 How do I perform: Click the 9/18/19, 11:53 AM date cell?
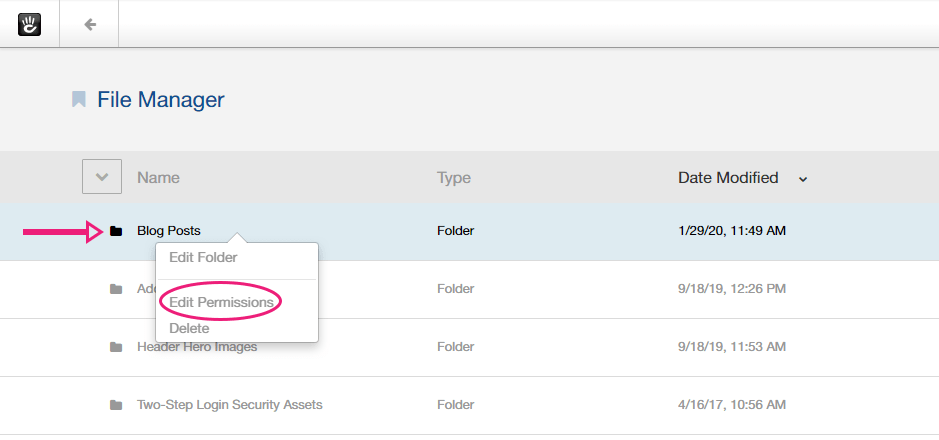pyautogui.click(x=732, y=347)
